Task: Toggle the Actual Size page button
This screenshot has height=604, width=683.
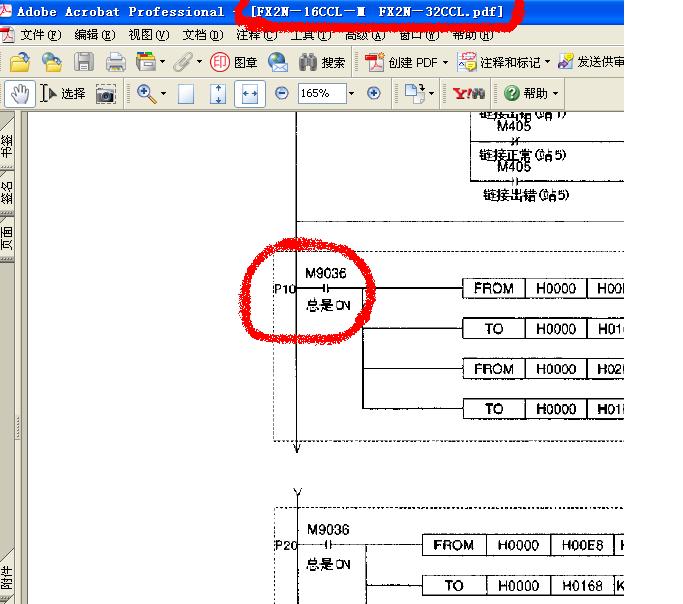Action: [x=186, y=94]
